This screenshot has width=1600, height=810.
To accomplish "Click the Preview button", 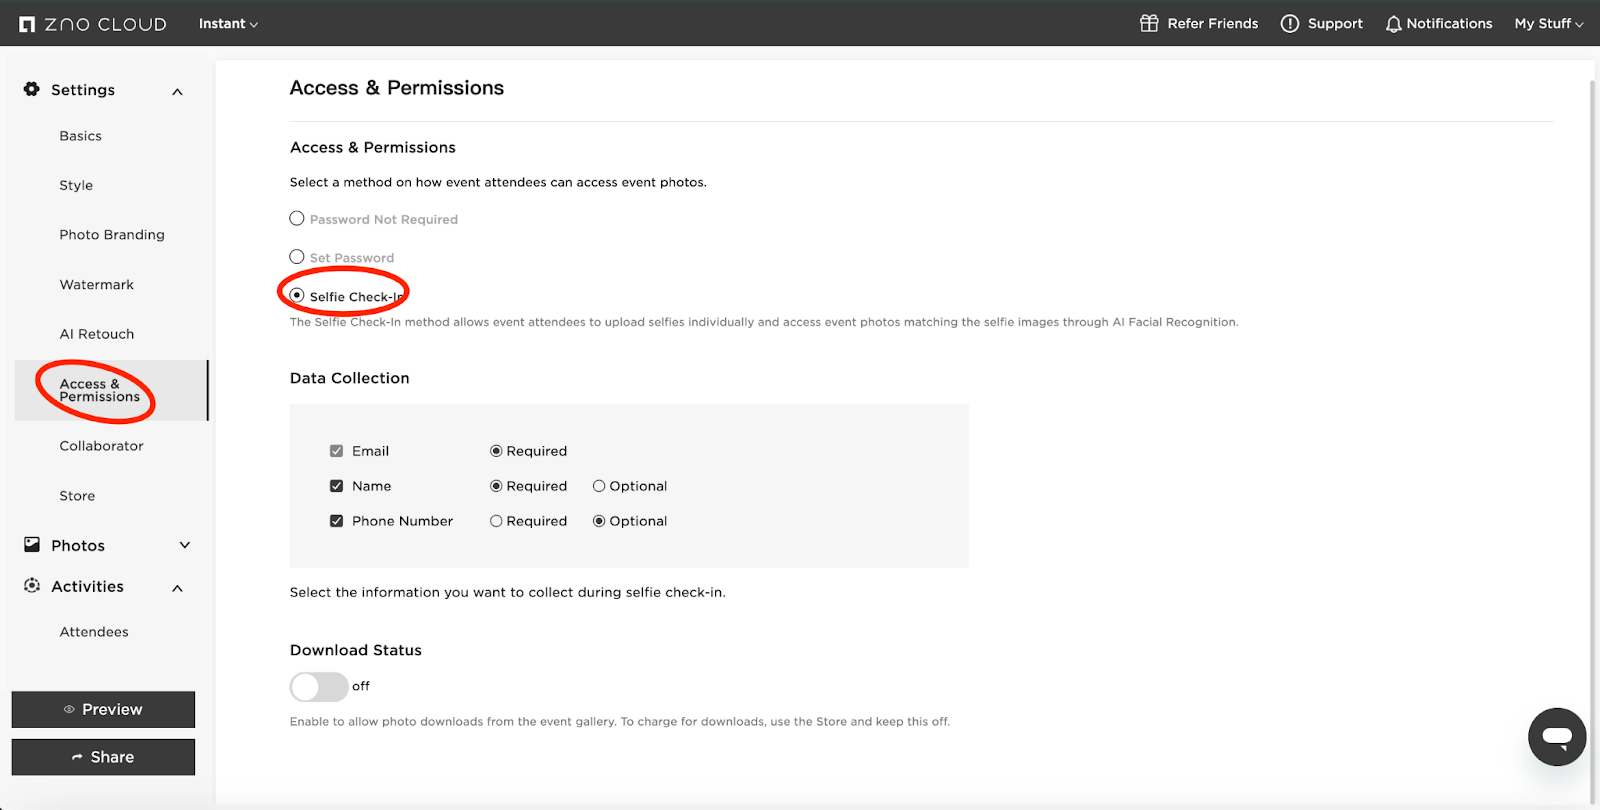I will tap(103, 709).
